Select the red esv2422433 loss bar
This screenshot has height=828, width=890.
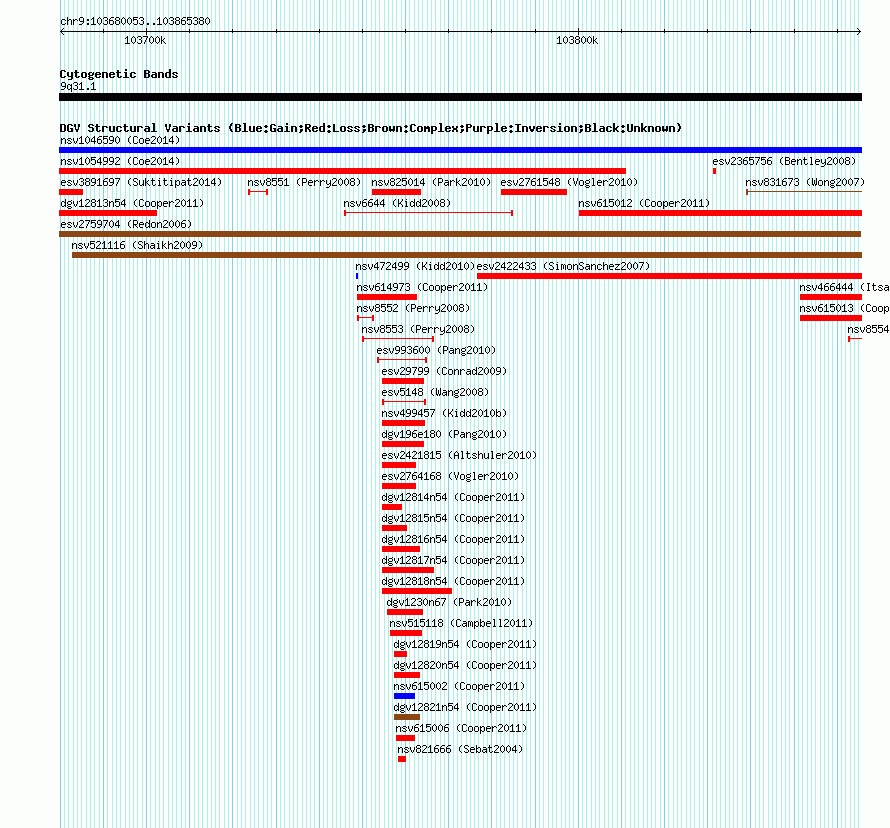point(669,276)
